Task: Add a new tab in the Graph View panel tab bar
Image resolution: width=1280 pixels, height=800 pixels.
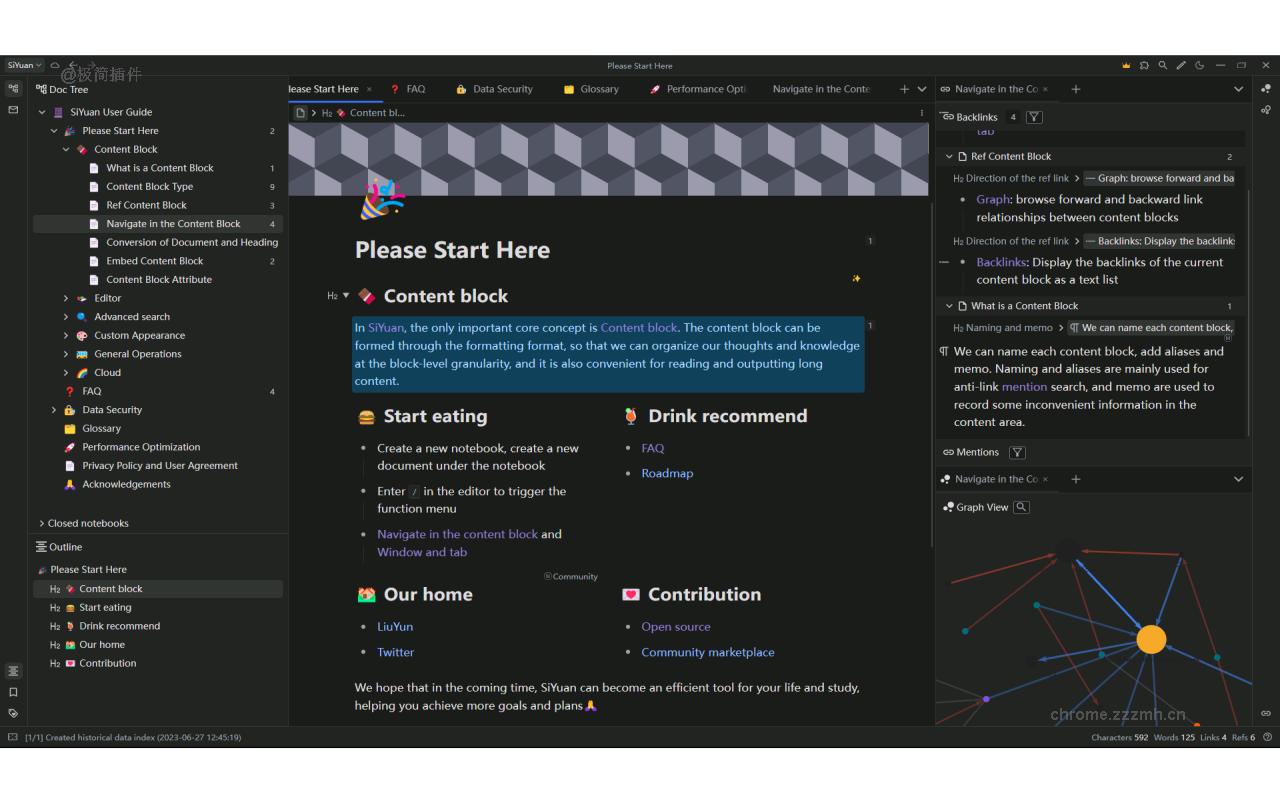Action: [1076, 479]
